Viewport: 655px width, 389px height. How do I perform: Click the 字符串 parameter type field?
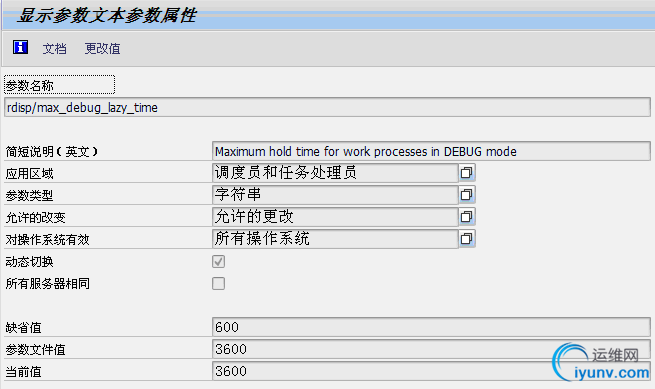pos(335,194)
